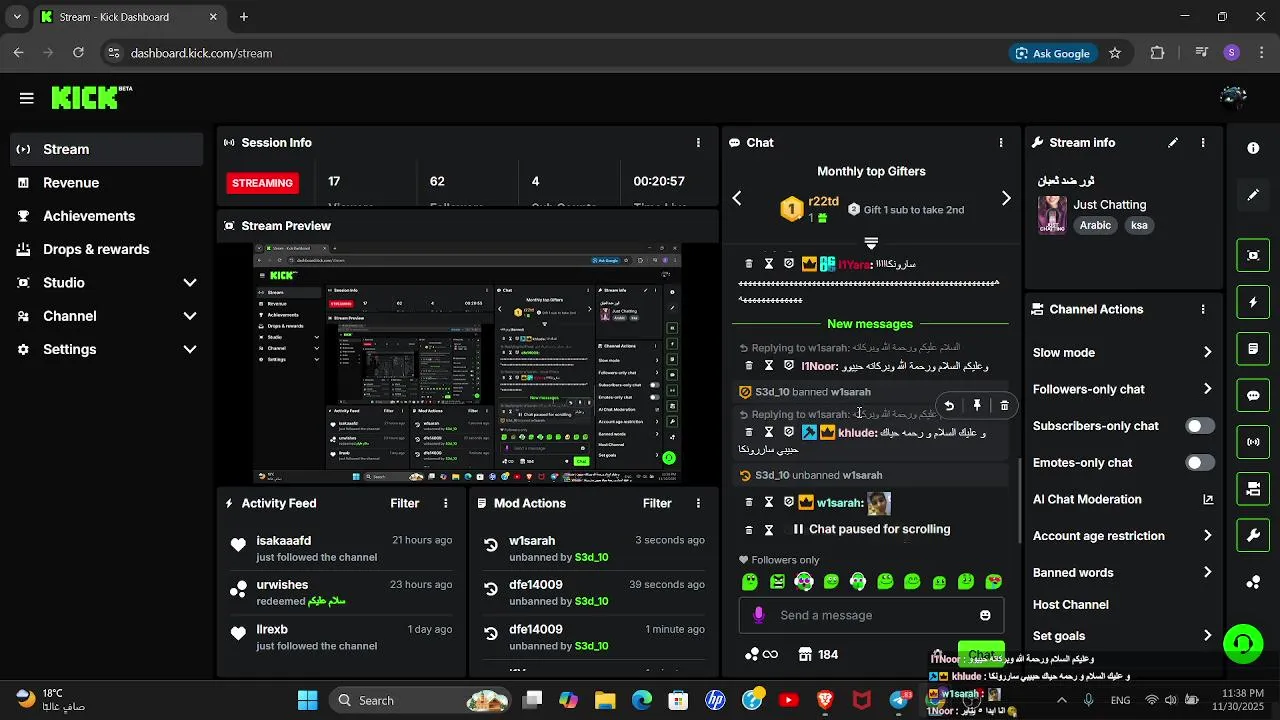Image resolution: width=1280 pixels, height=720 pixels.
Task: Click the heart-eyes emote in quick emotes
Action: point(993,581)
